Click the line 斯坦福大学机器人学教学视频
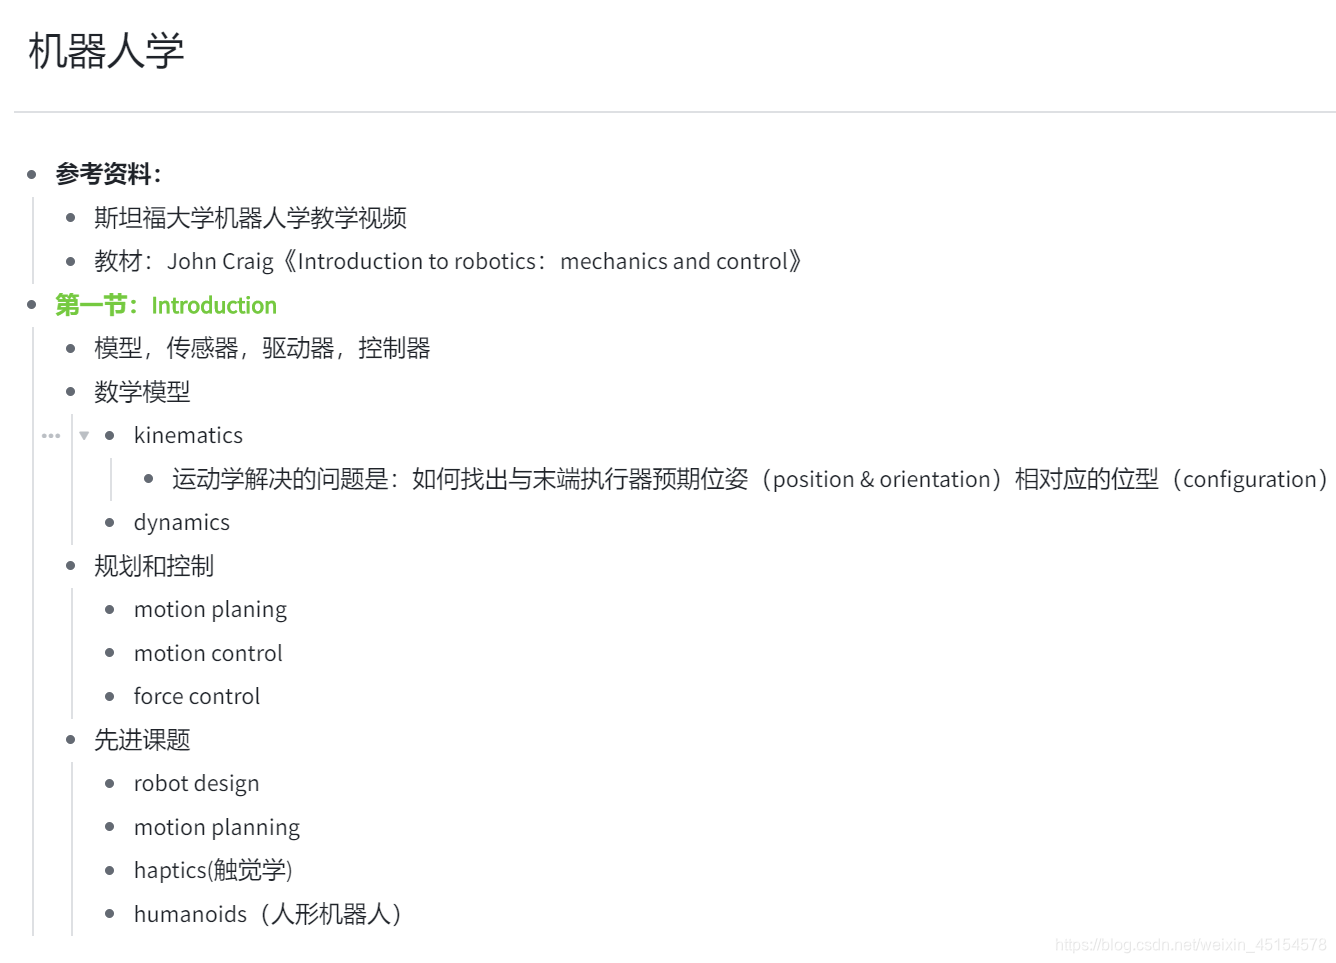1336x963 pixels. pyautogui.click(x=250, y=218)
